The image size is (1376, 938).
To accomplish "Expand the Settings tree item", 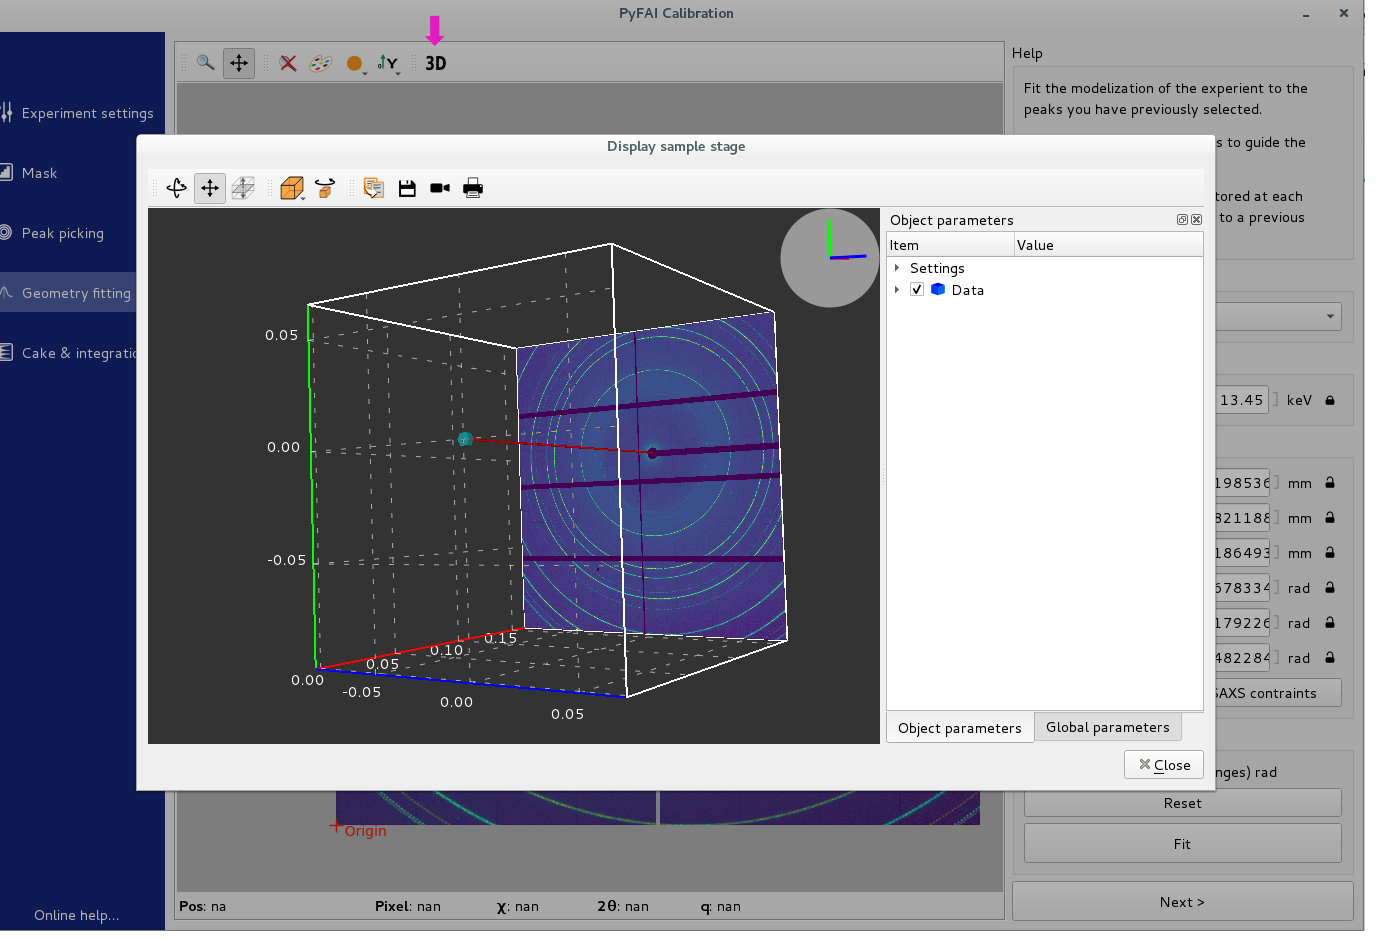I will [897, 268].
